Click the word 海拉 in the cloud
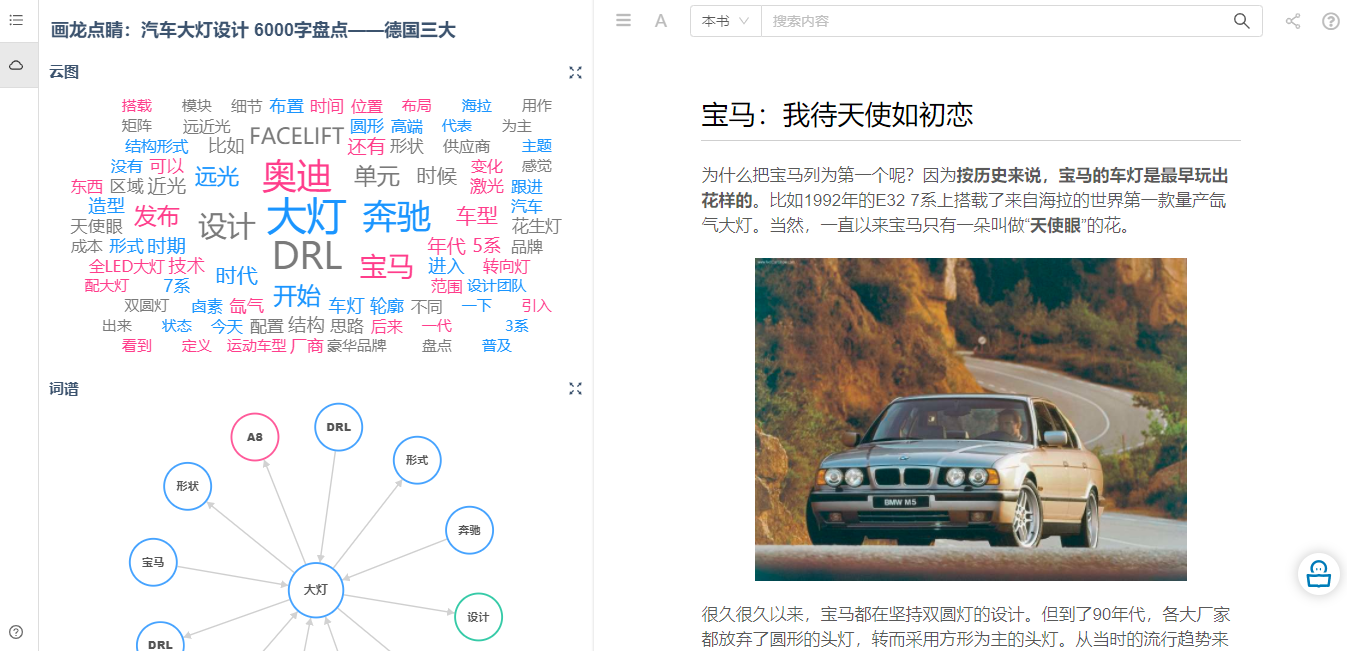1347x651 pixels. tap(476, 106)
